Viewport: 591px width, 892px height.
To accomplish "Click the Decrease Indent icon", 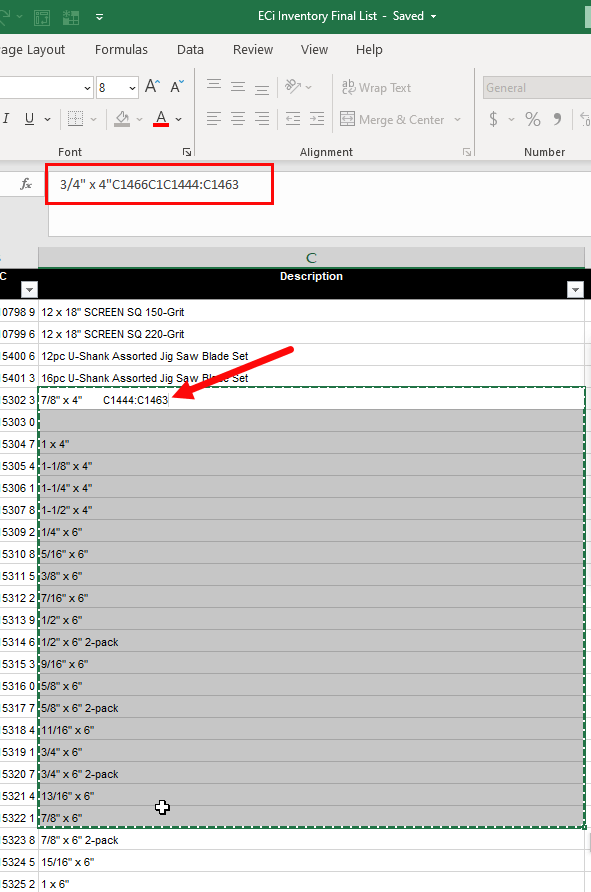I will (293, 119).
